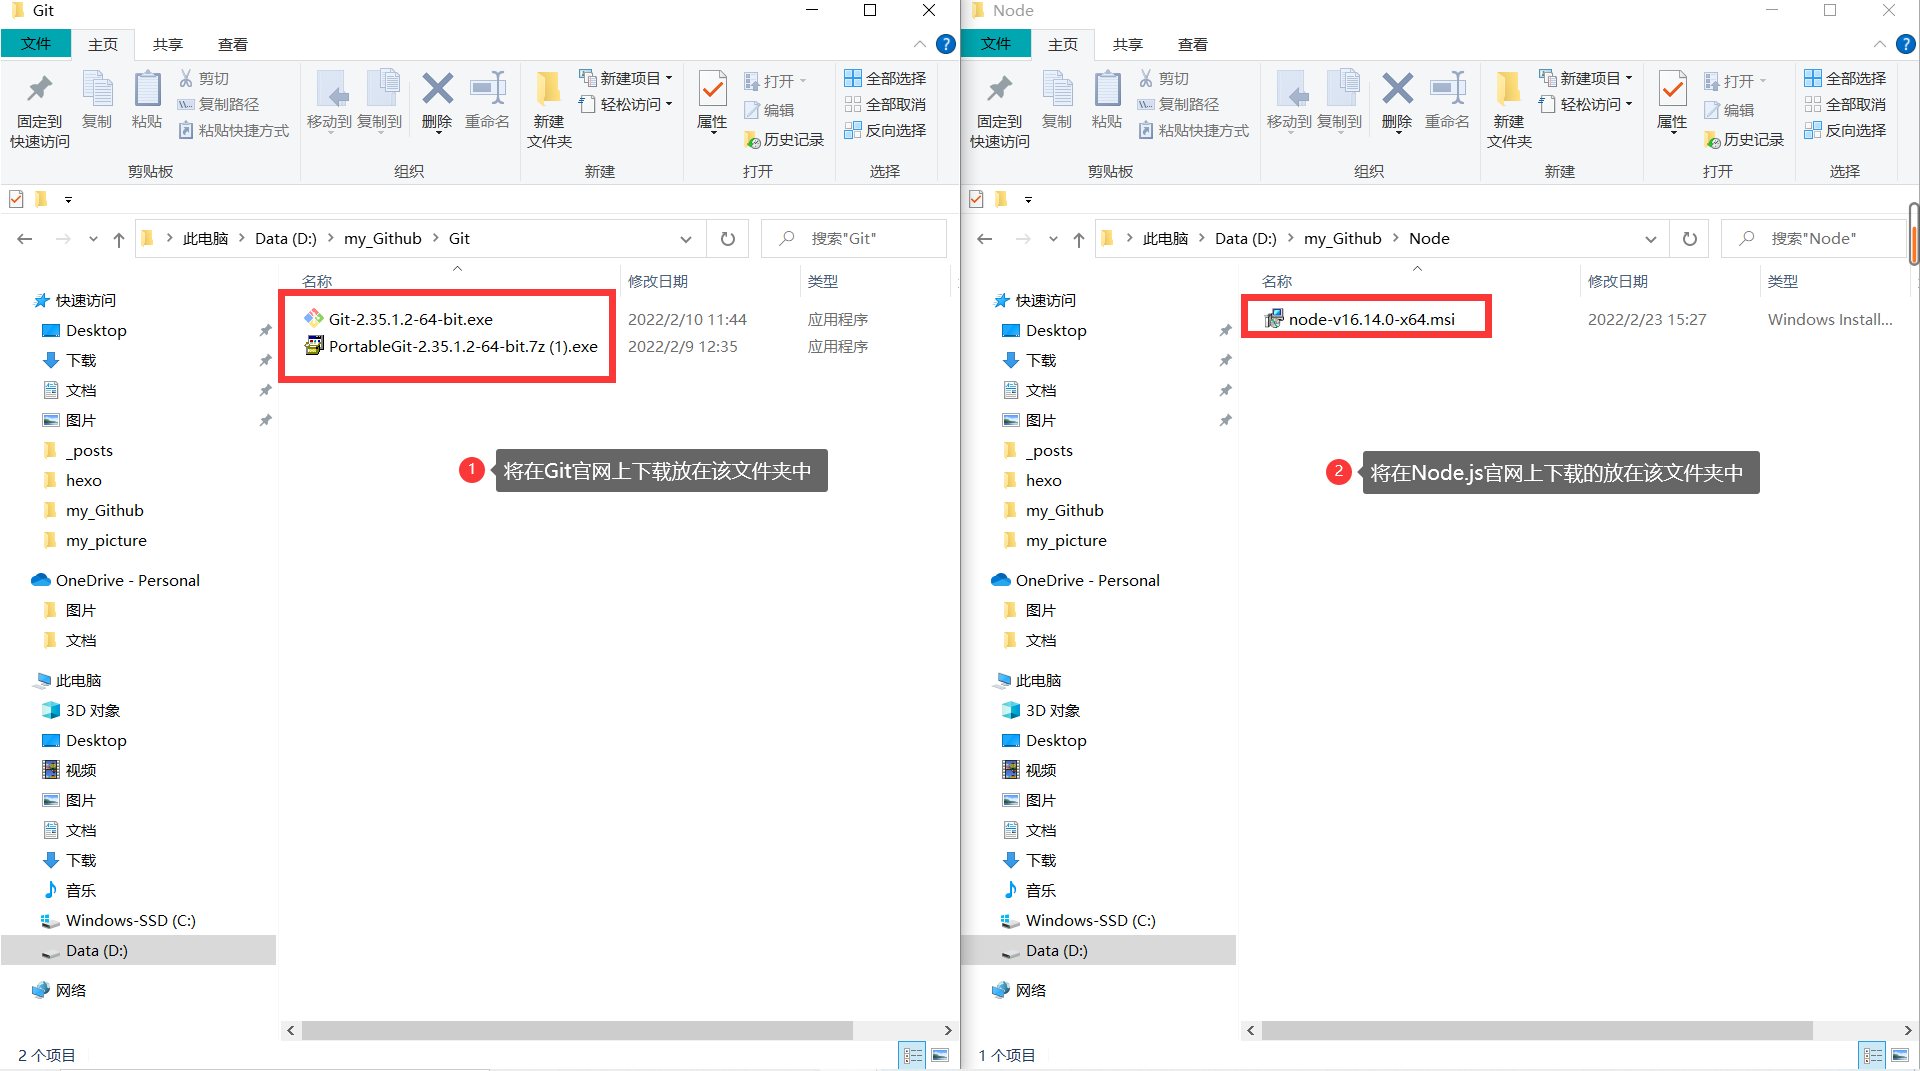Image resolution: width=1920 pixels, height=1071 pixels.
Task: Click Data (D:) breadcrumb in Node address bar
Action: click(x=1246, y=239)
